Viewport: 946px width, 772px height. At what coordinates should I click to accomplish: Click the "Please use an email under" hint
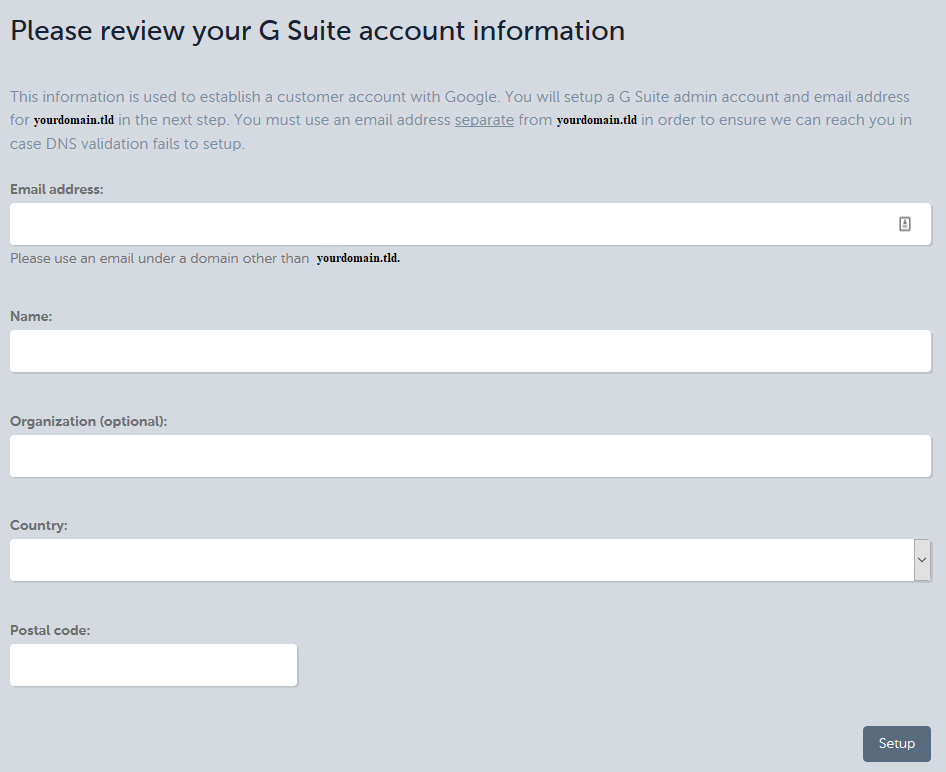159,258
